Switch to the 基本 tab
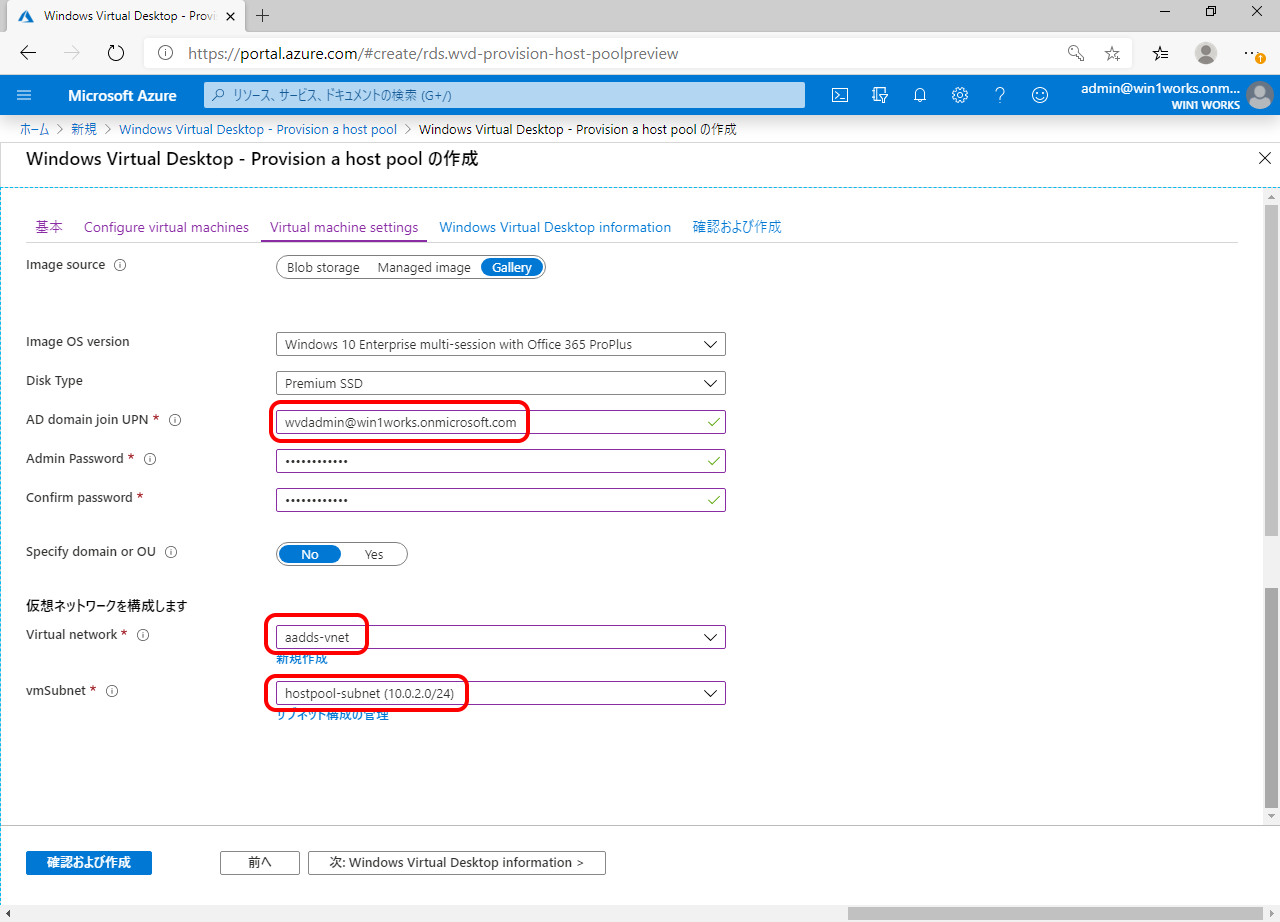Image resolution: width=1280 pixels, height=922 pixels. (49, 227)
